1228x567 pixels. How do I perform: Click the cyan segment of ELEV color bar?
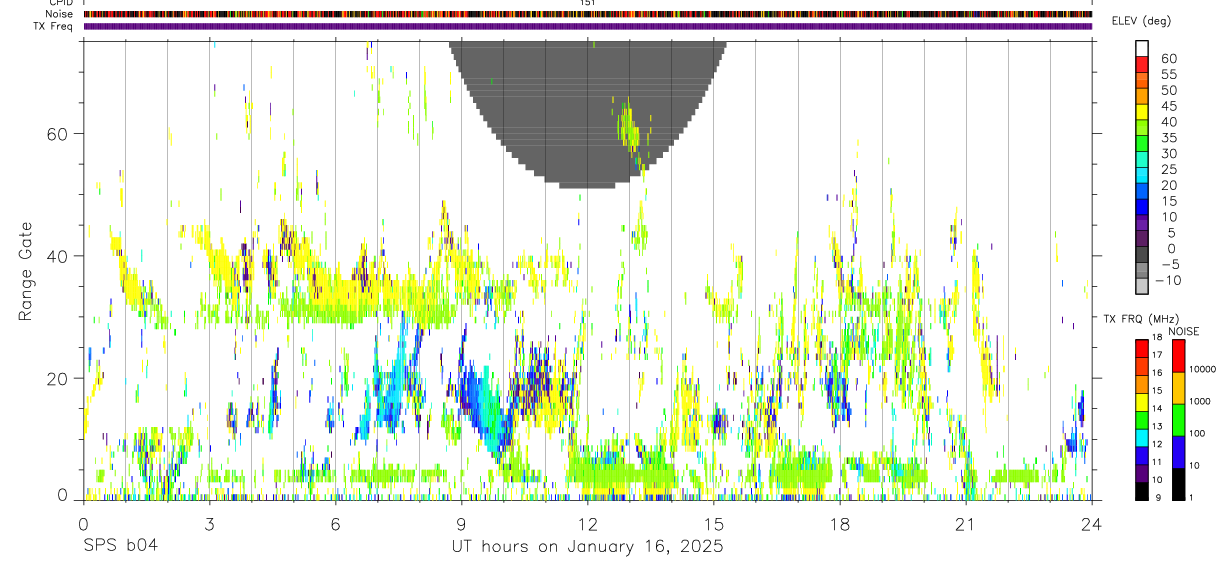click(1142, 175)
